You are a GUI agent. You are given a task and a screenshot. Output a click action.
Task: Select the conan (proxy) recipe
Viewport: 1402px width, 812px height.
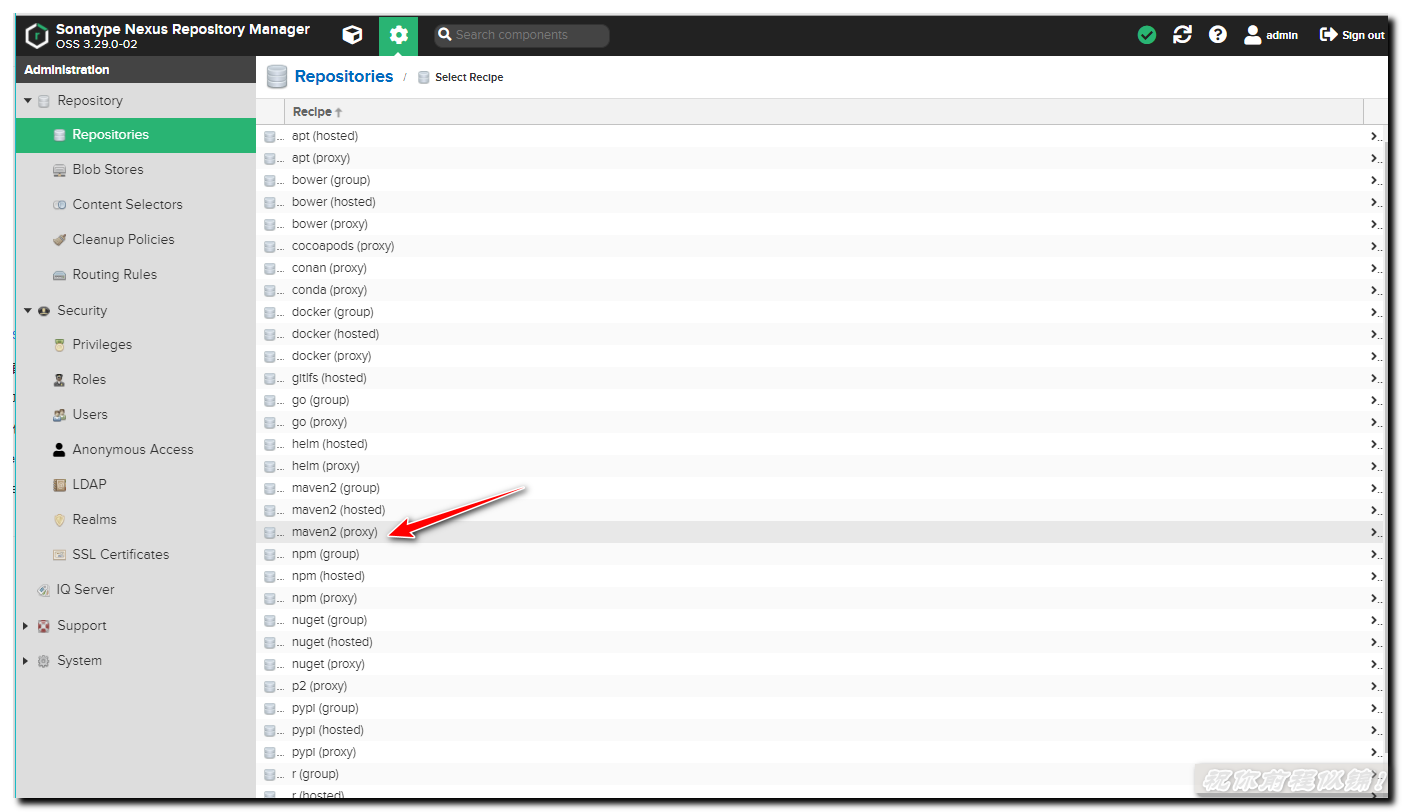(x=822, y=268)
